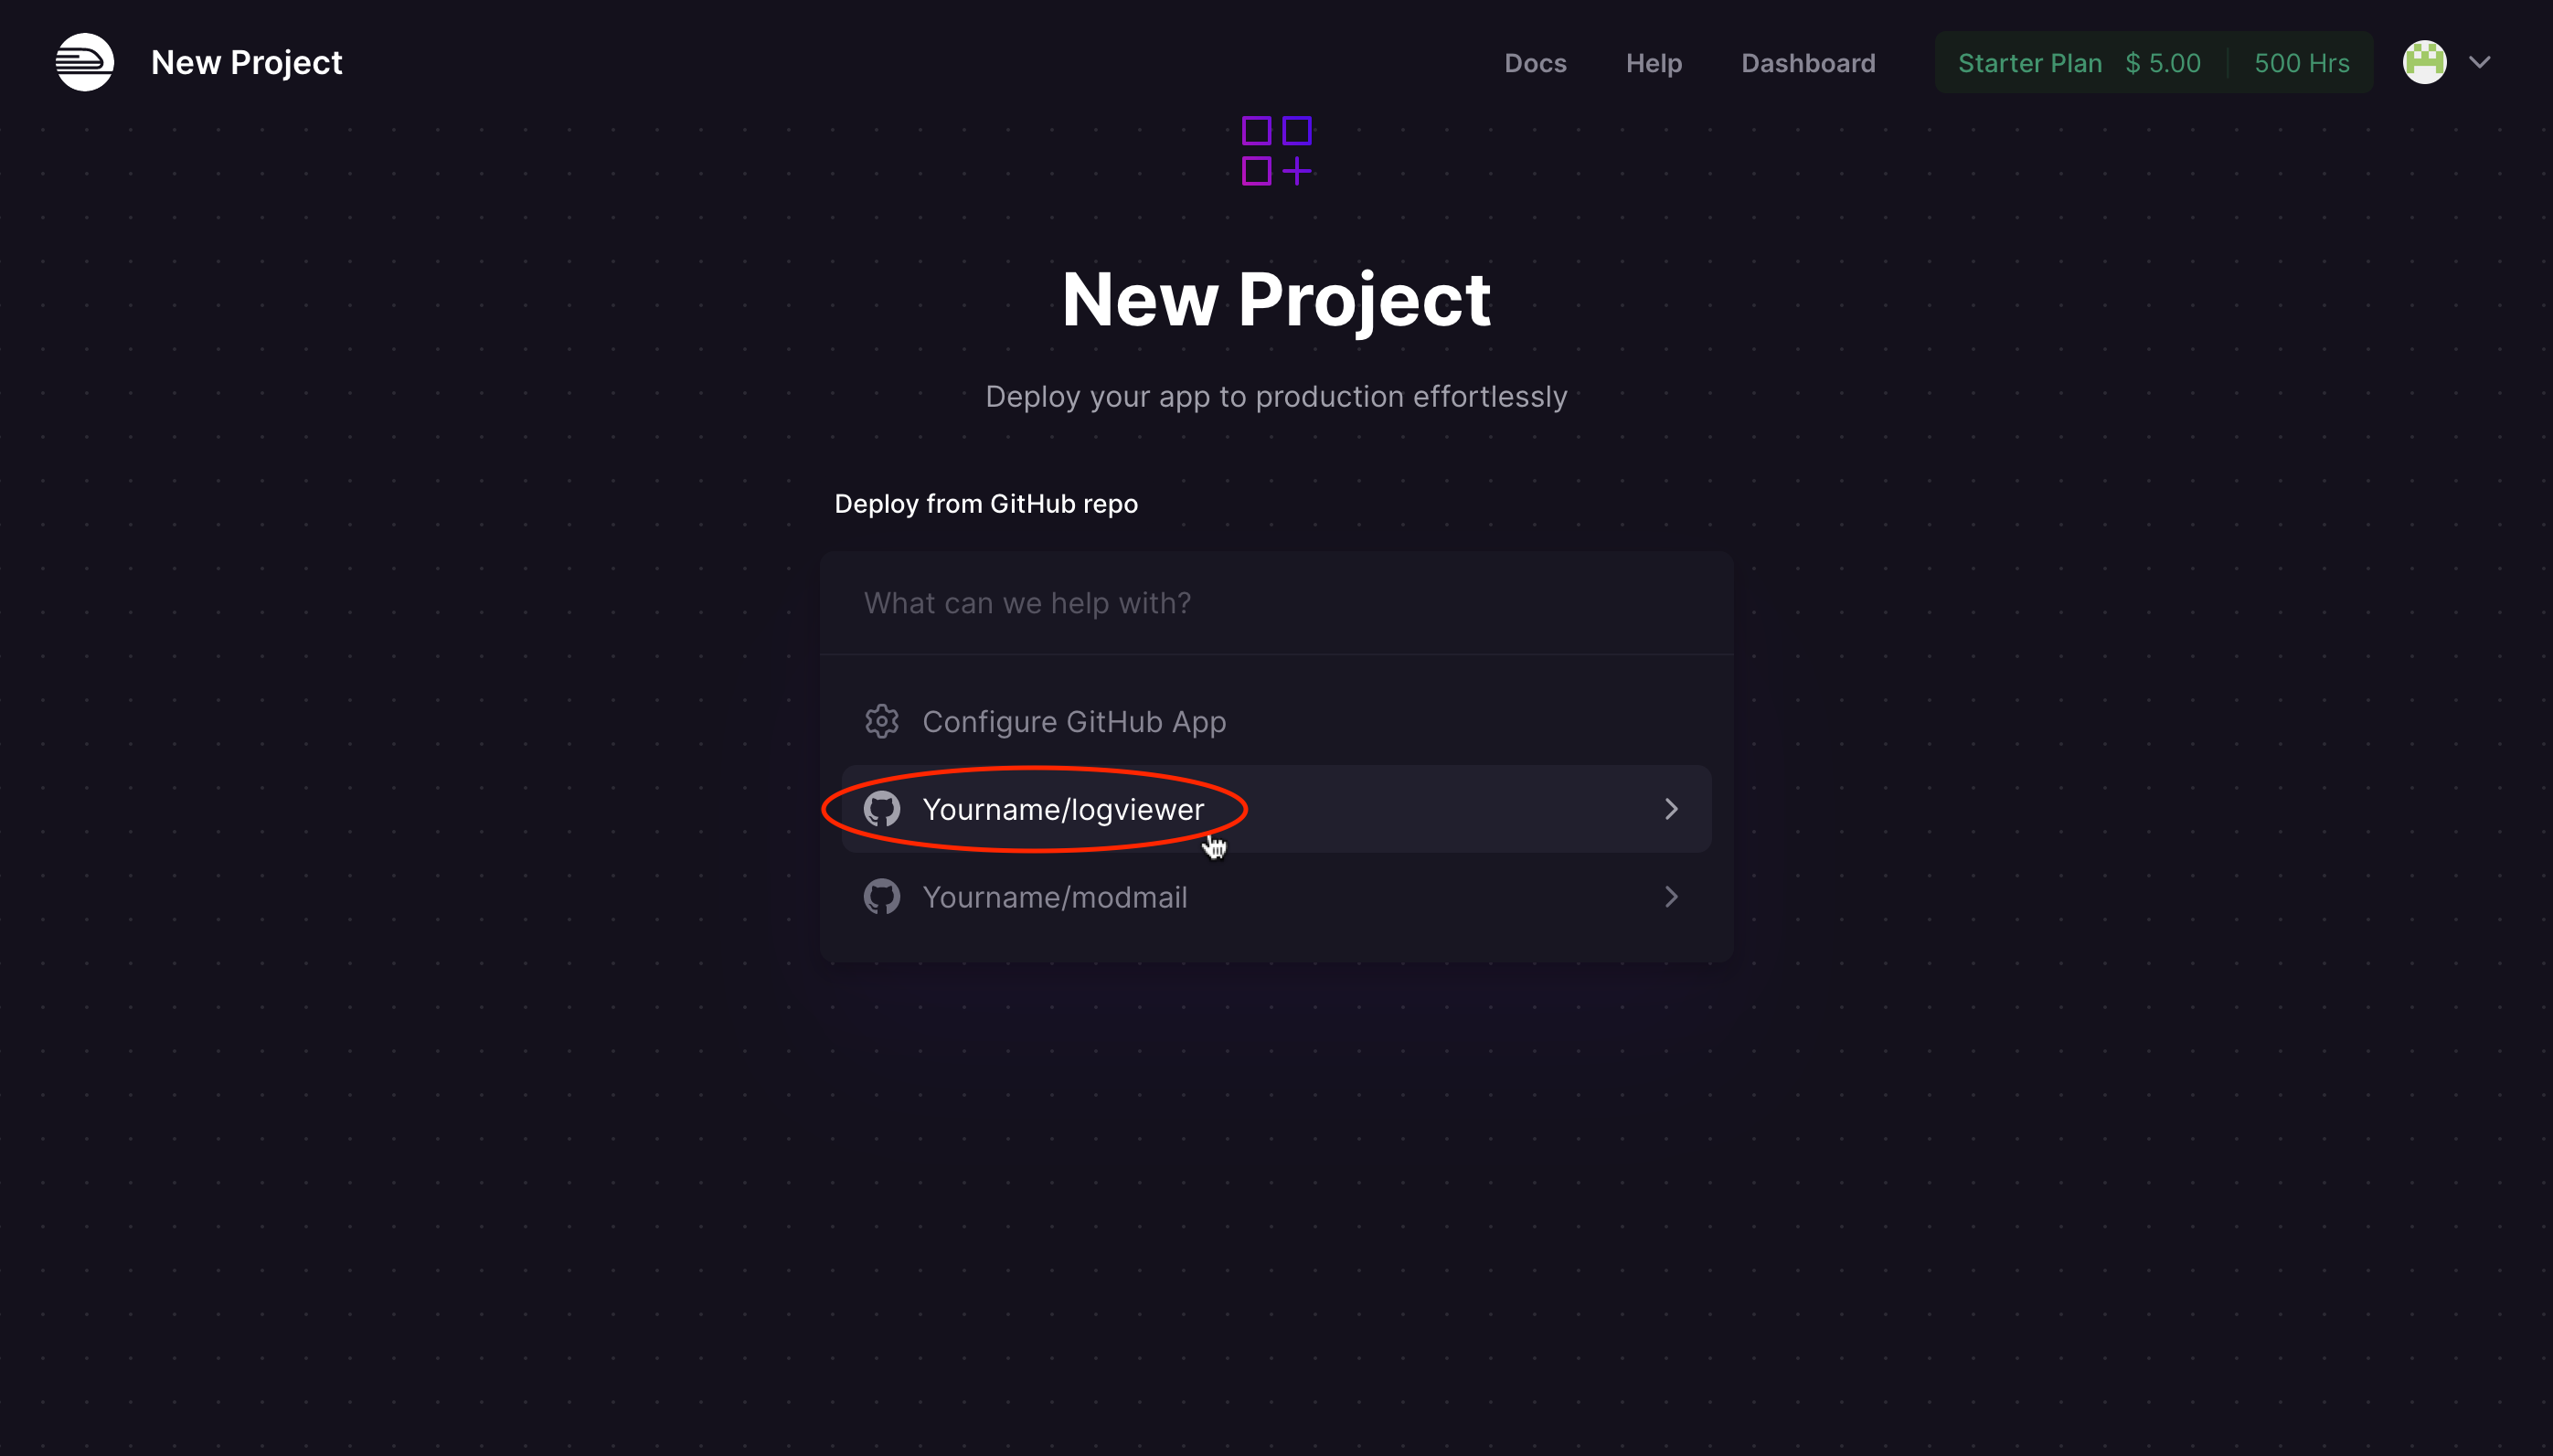Expand the Yourname/logviewer row chevron
The width and height of the screenshot is (2553, 1456).
click(x=1671, y=809)
